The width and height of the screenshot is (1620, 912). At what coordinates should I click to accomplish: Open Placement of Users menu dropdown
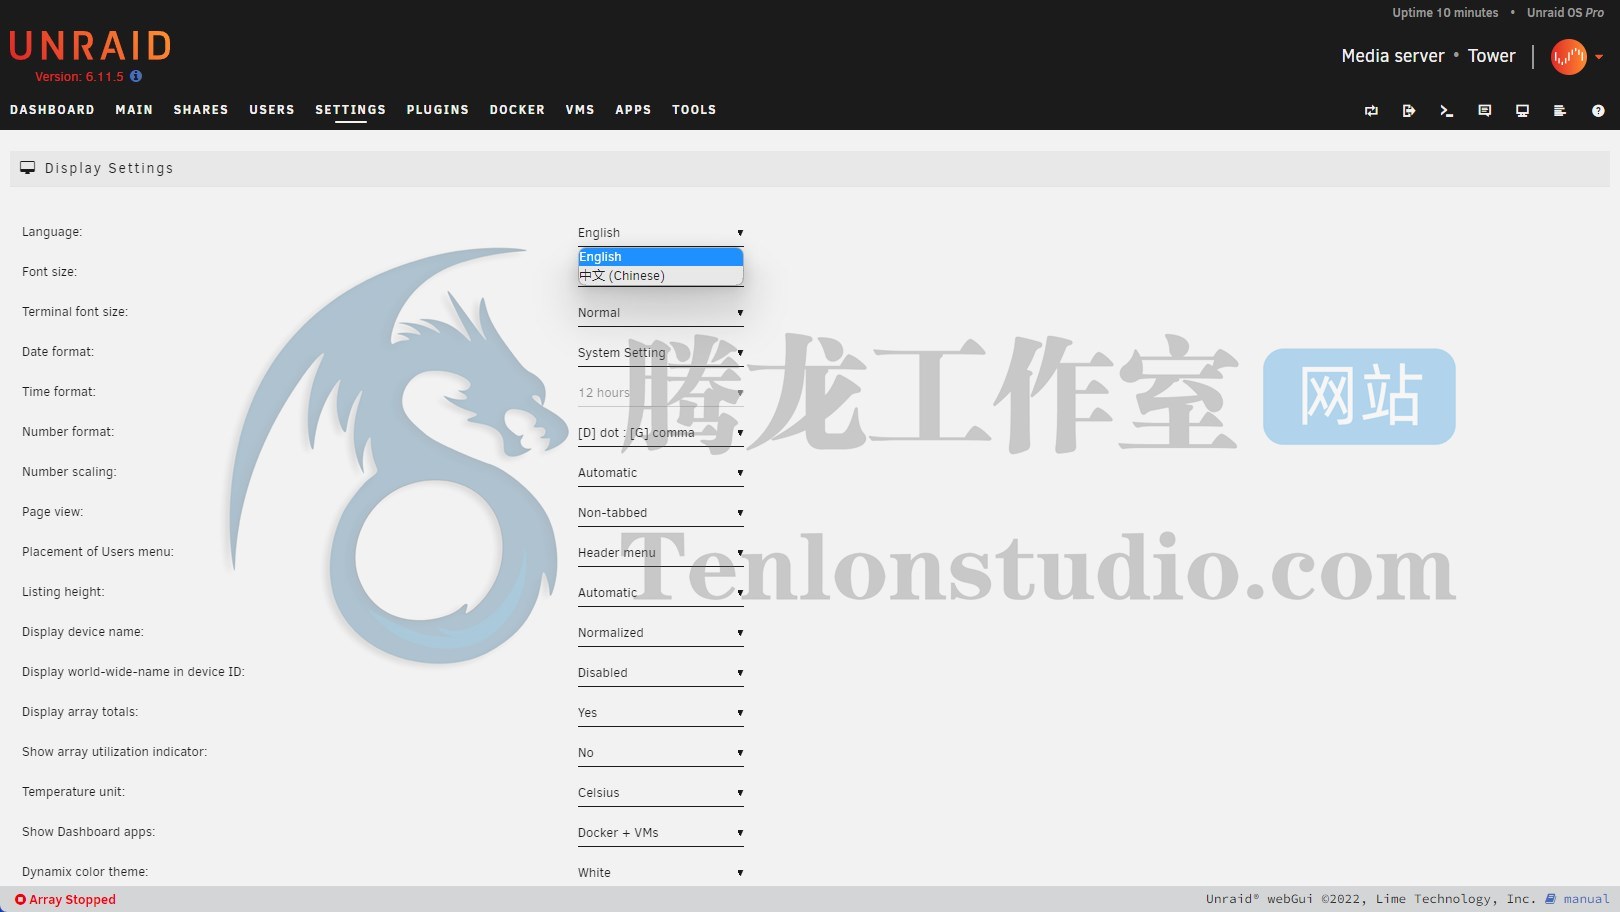pyautogui.click(x=660, y=553)
